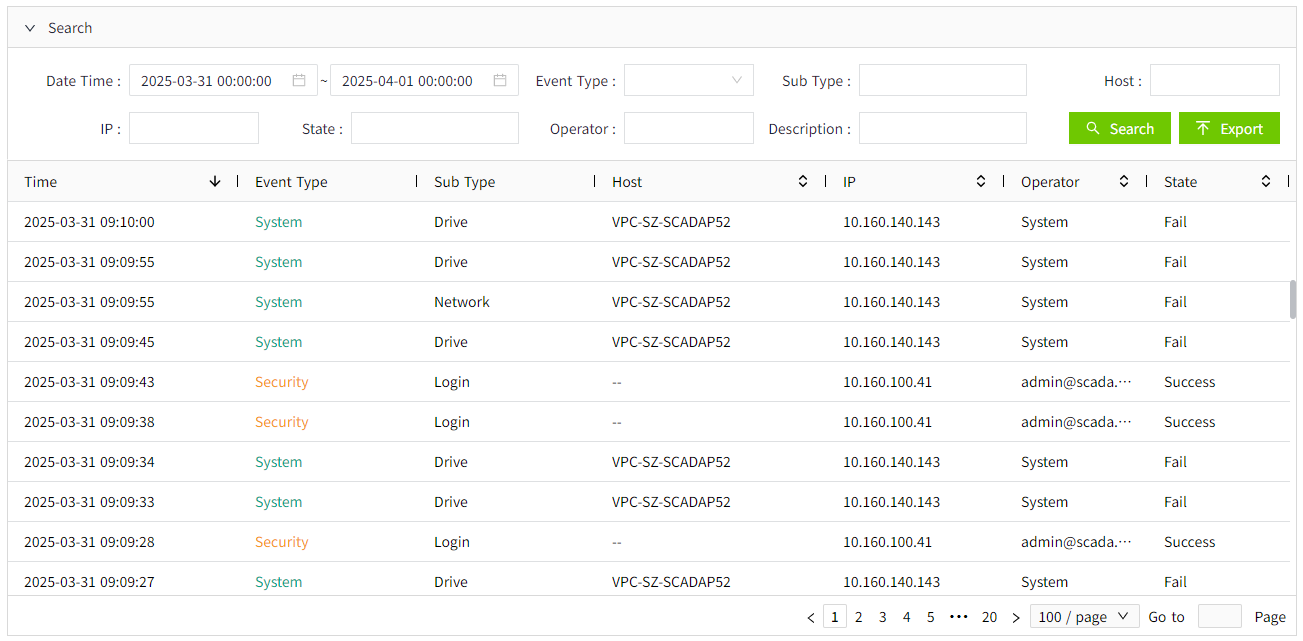Image resolution: width=1303 pixels, height=641 pixels.
Task: Click the Time column sort arrow
Action: pos(215,182)
